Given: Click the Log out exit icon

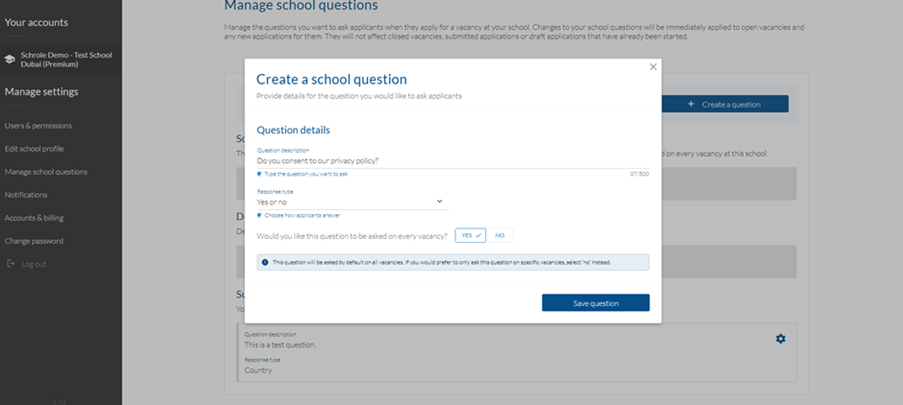Looking at the screenshot, I should [10, 264].
